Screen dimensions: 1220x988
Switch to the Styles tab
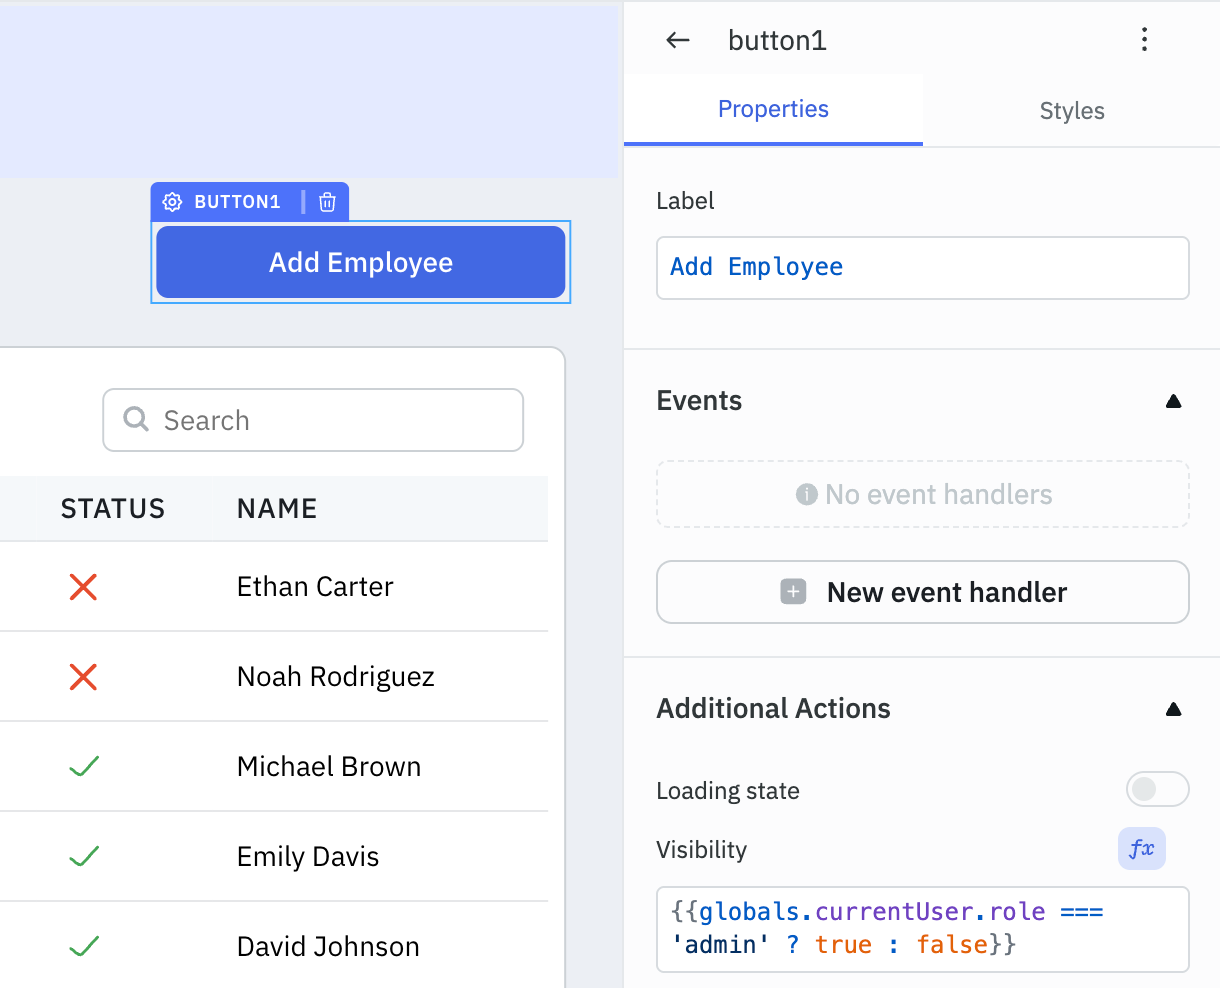pyautogui.click(x=1071, y=111)
